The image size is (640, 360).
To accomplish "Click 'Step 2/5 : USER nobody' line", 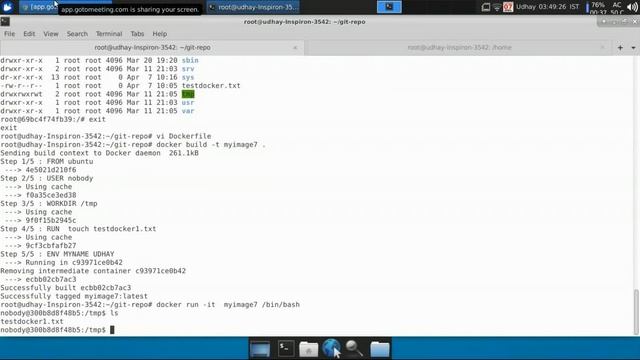I will tap(47, 178).
